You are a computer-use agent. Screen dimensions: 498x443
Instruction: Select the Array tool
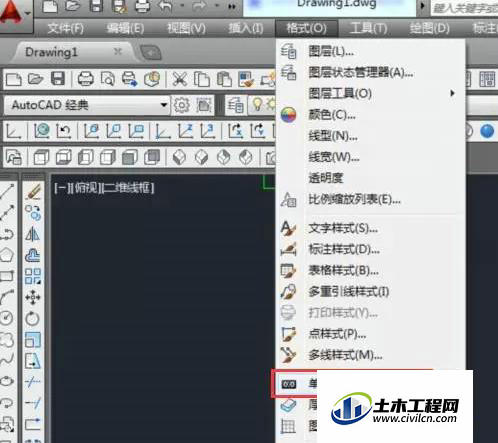coord(33,276)
